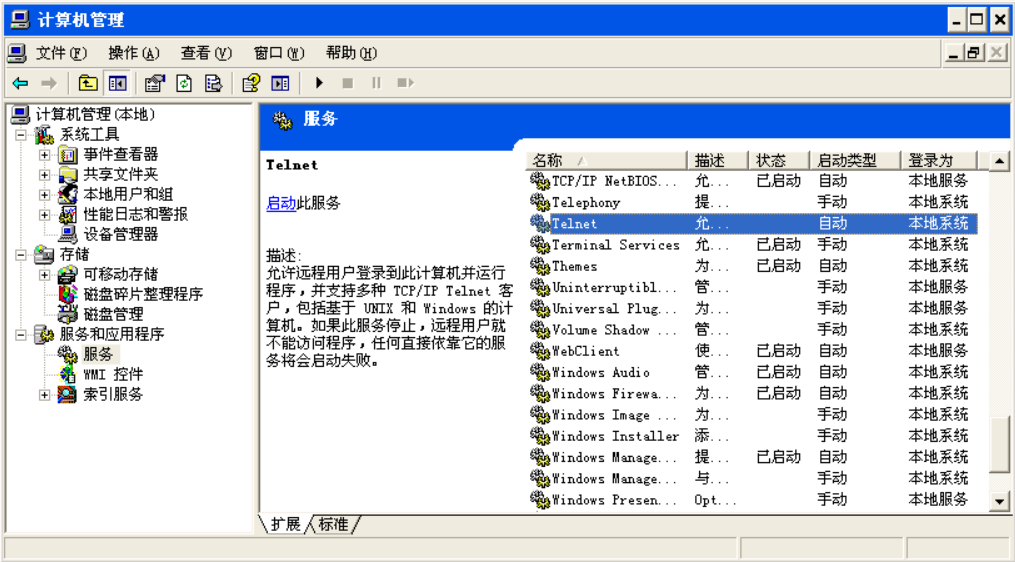
Task: Switch to the 扩展 tab
Action: click(x=285, y=524)
